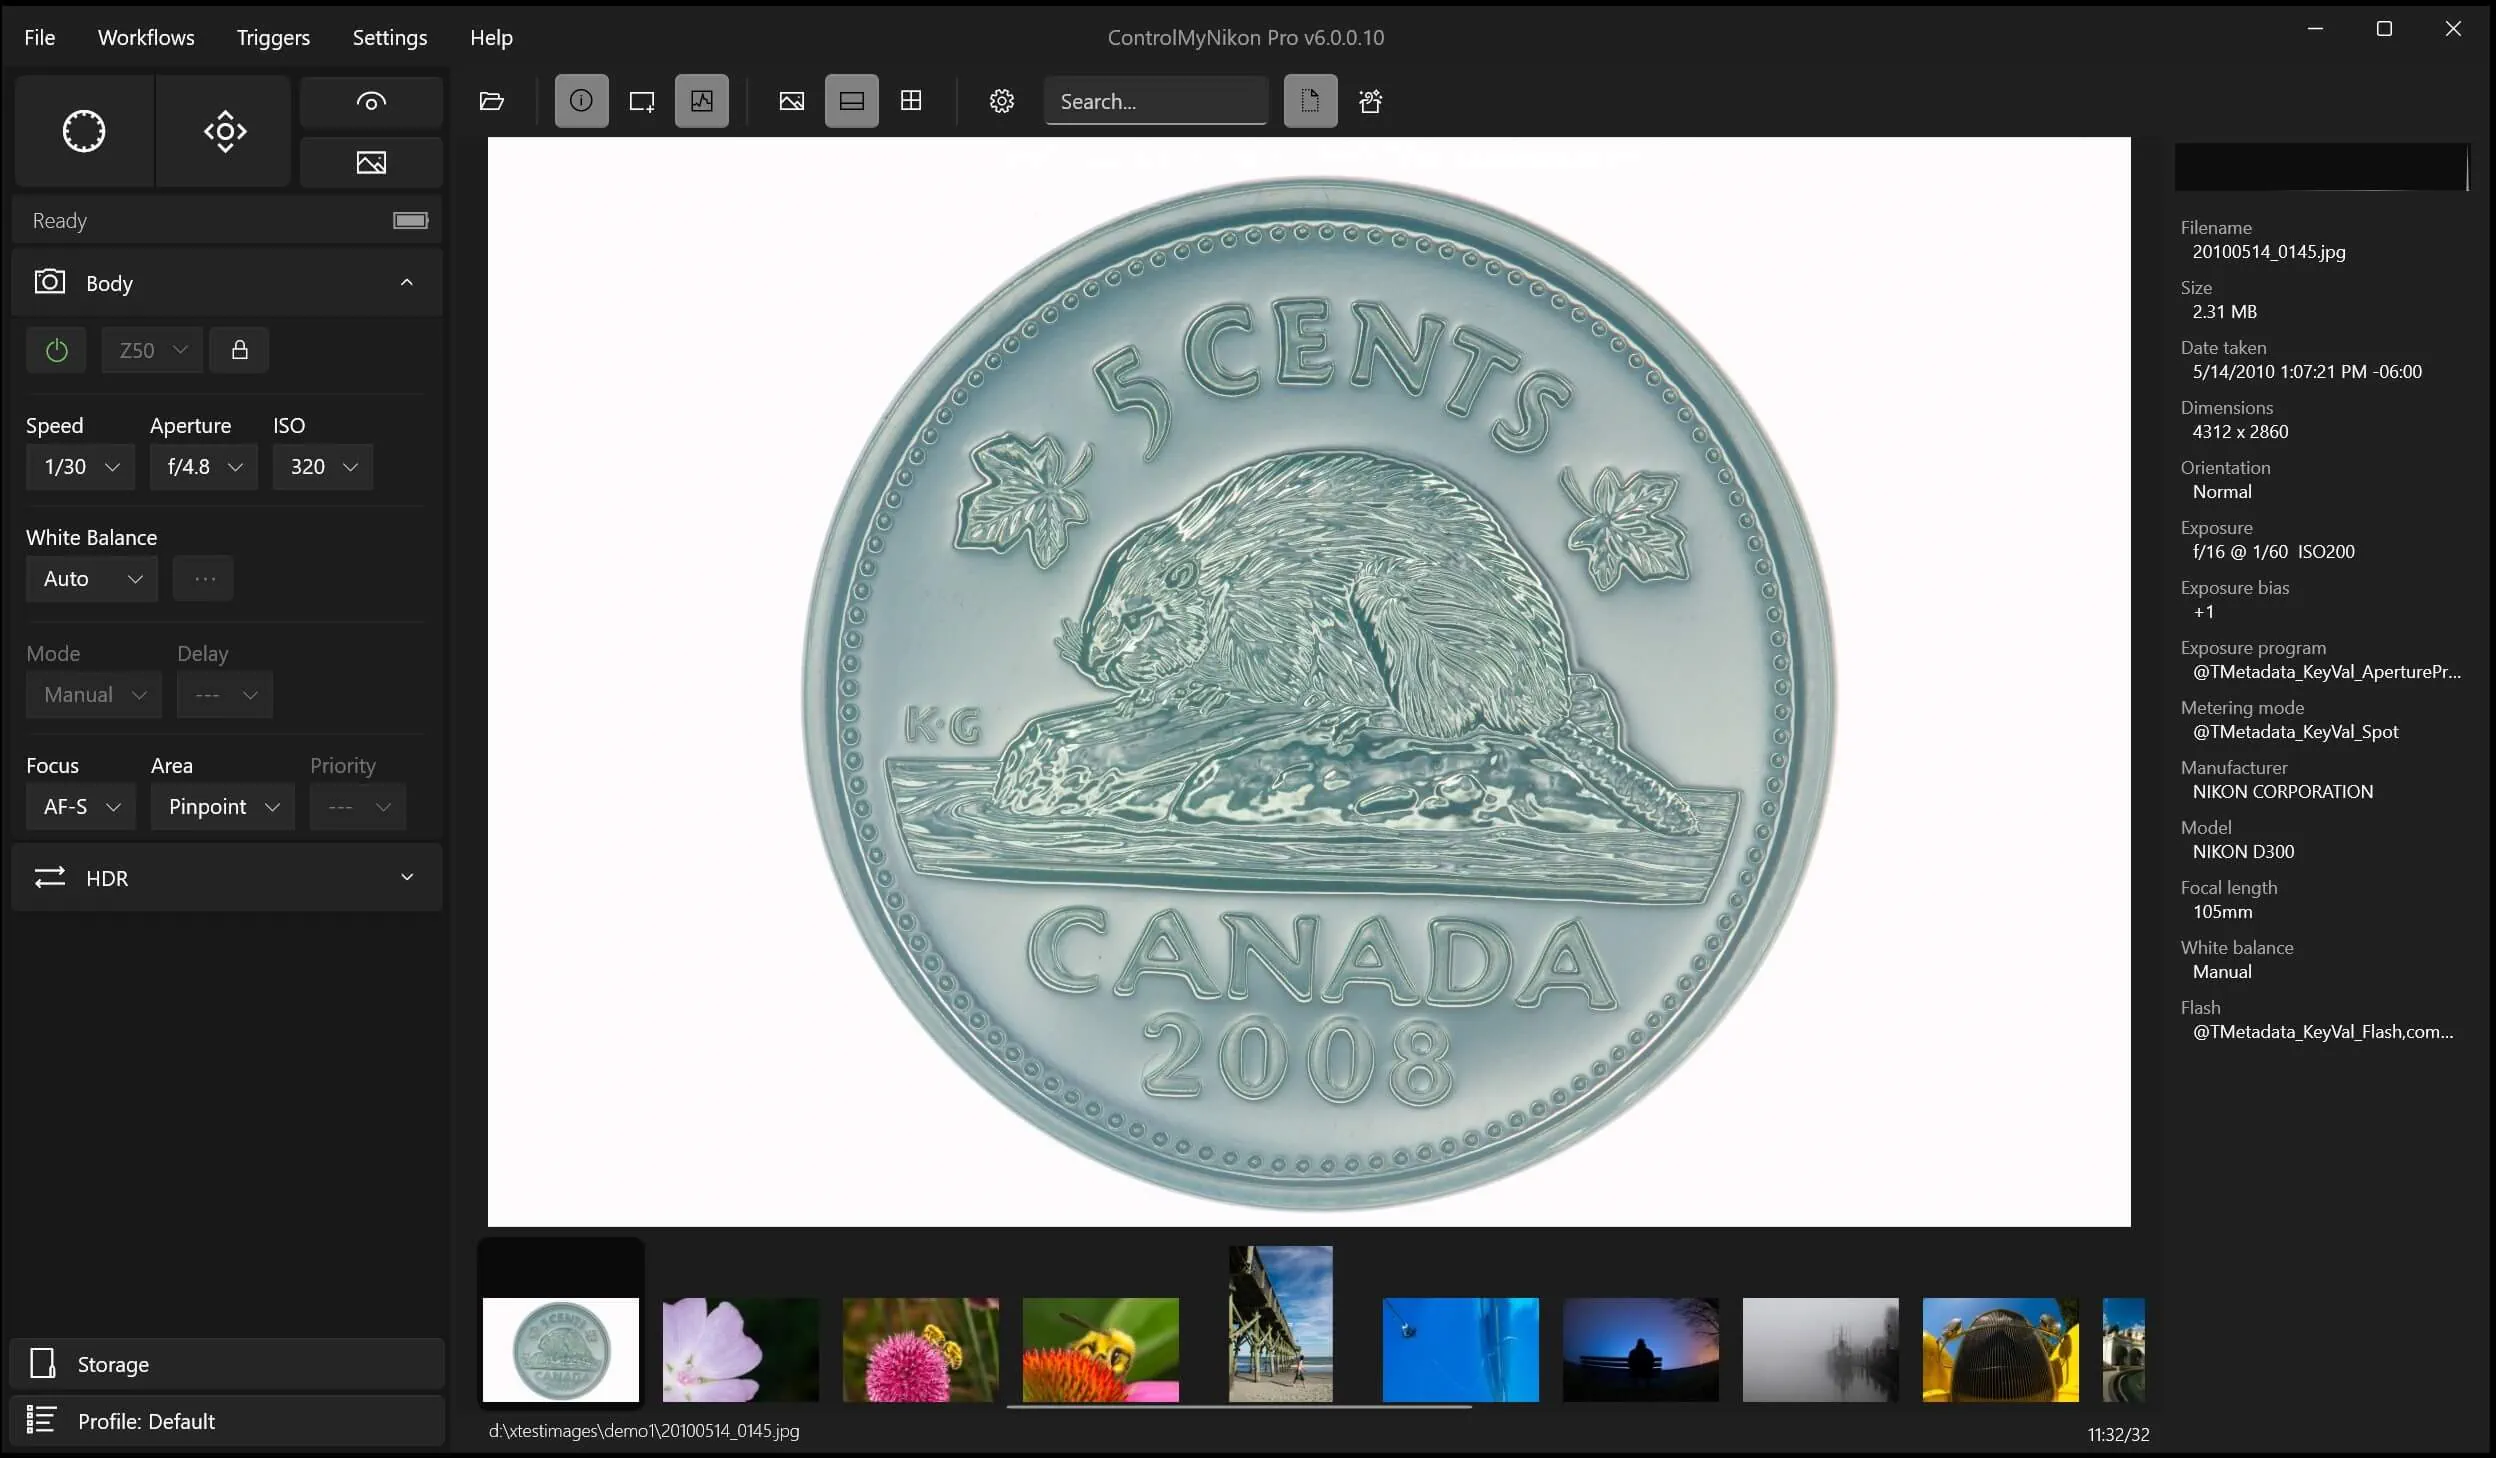Select the image info panel icon
2496x1458 pixels.
(x=580, y=101)
